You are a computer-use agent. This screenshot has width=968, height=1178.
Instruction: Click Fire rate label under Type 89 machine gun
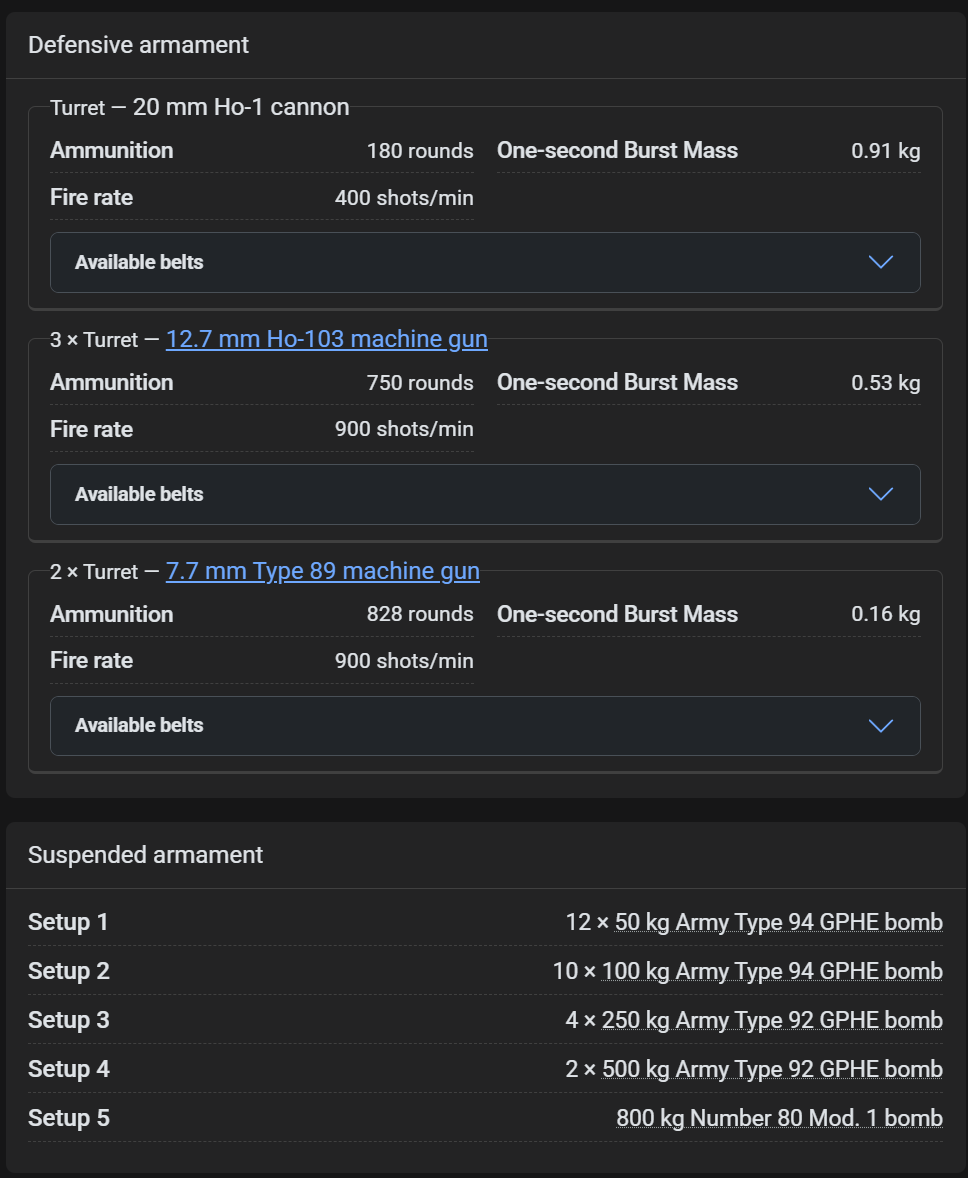91,660
